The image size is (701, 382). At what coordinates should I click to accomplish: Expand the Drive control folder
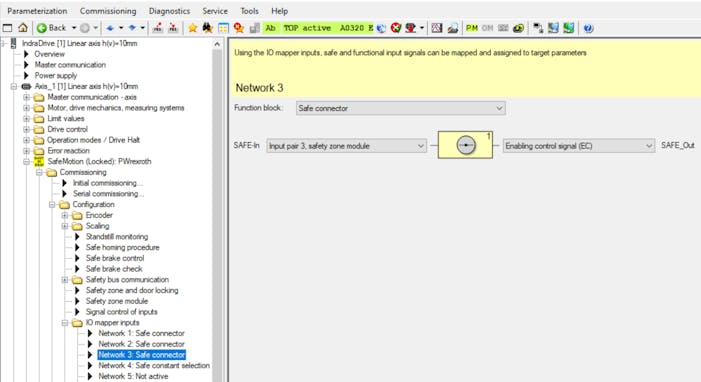coord(26,129)
